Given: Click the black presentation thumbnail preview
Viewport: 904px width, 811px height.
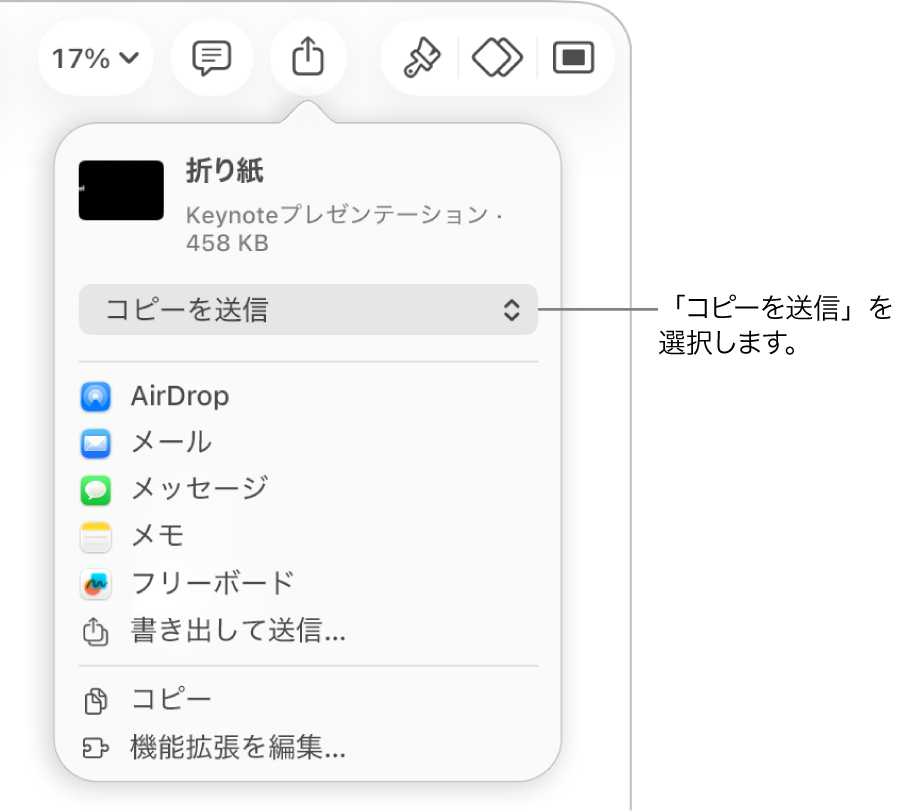Looking at the screenshot, I should [x=120, y=190].
